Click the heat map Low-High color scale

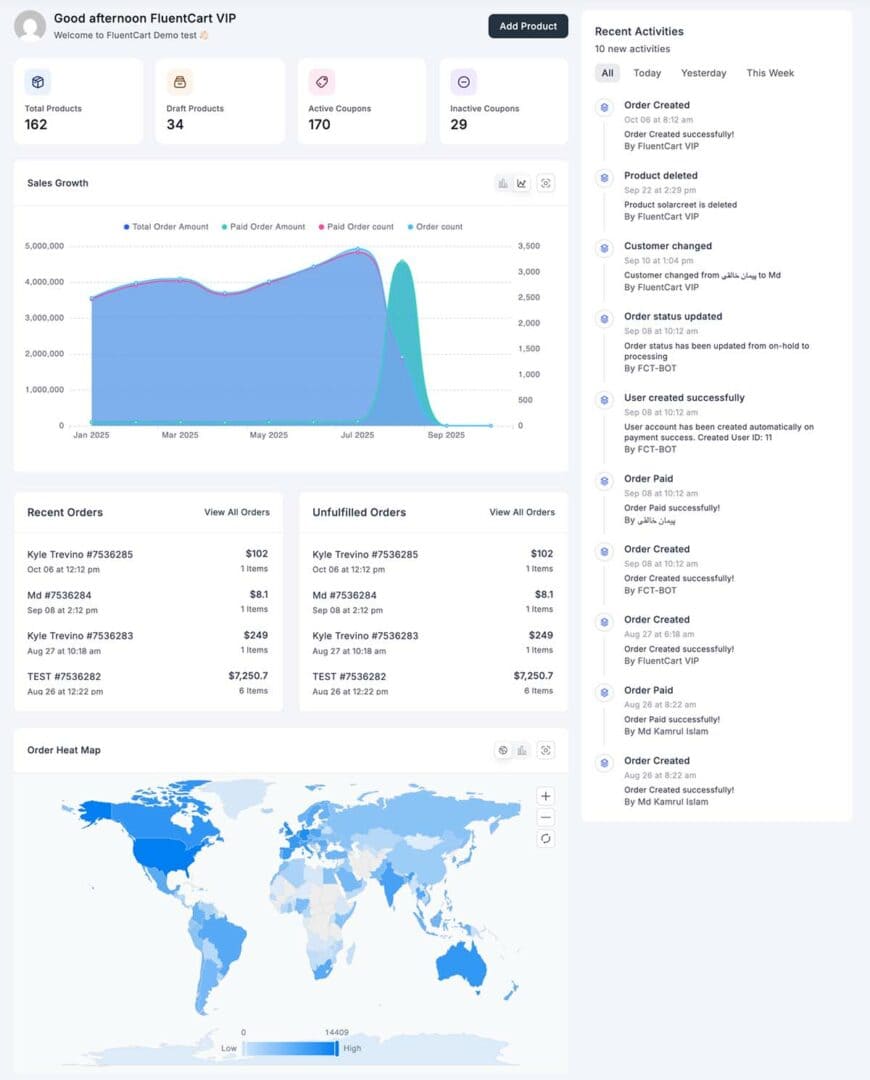290,1048
